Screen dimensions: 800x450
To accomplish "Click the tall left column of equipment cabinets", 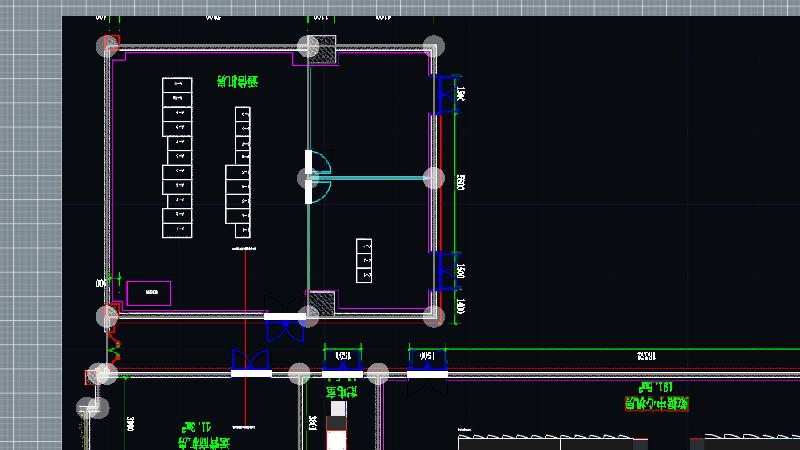I will click(177, 158).
